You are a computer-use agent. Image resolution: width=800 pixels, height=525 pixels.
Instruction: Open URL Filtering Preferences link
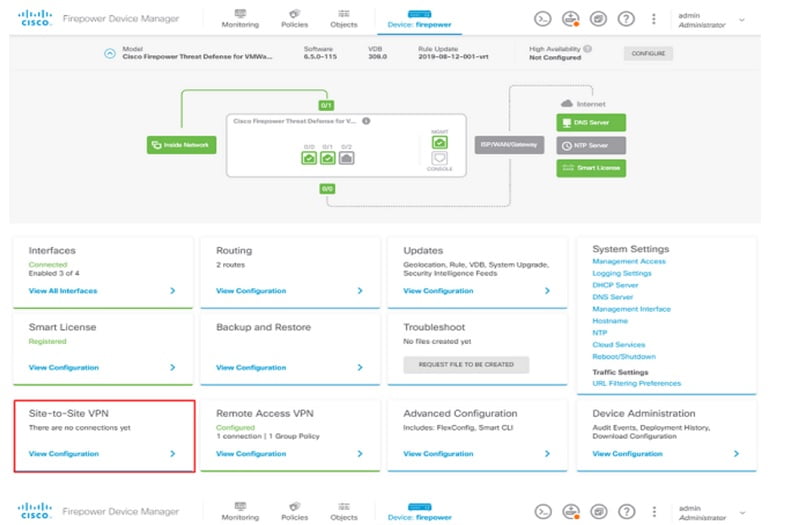point(636,383)
